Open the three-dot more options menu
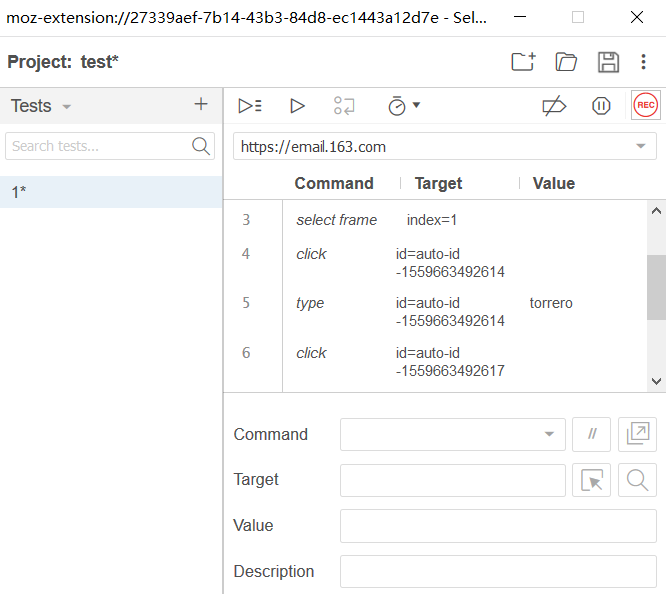The width and height of the screenshot is (666, 594). click(x=644, y=62)
